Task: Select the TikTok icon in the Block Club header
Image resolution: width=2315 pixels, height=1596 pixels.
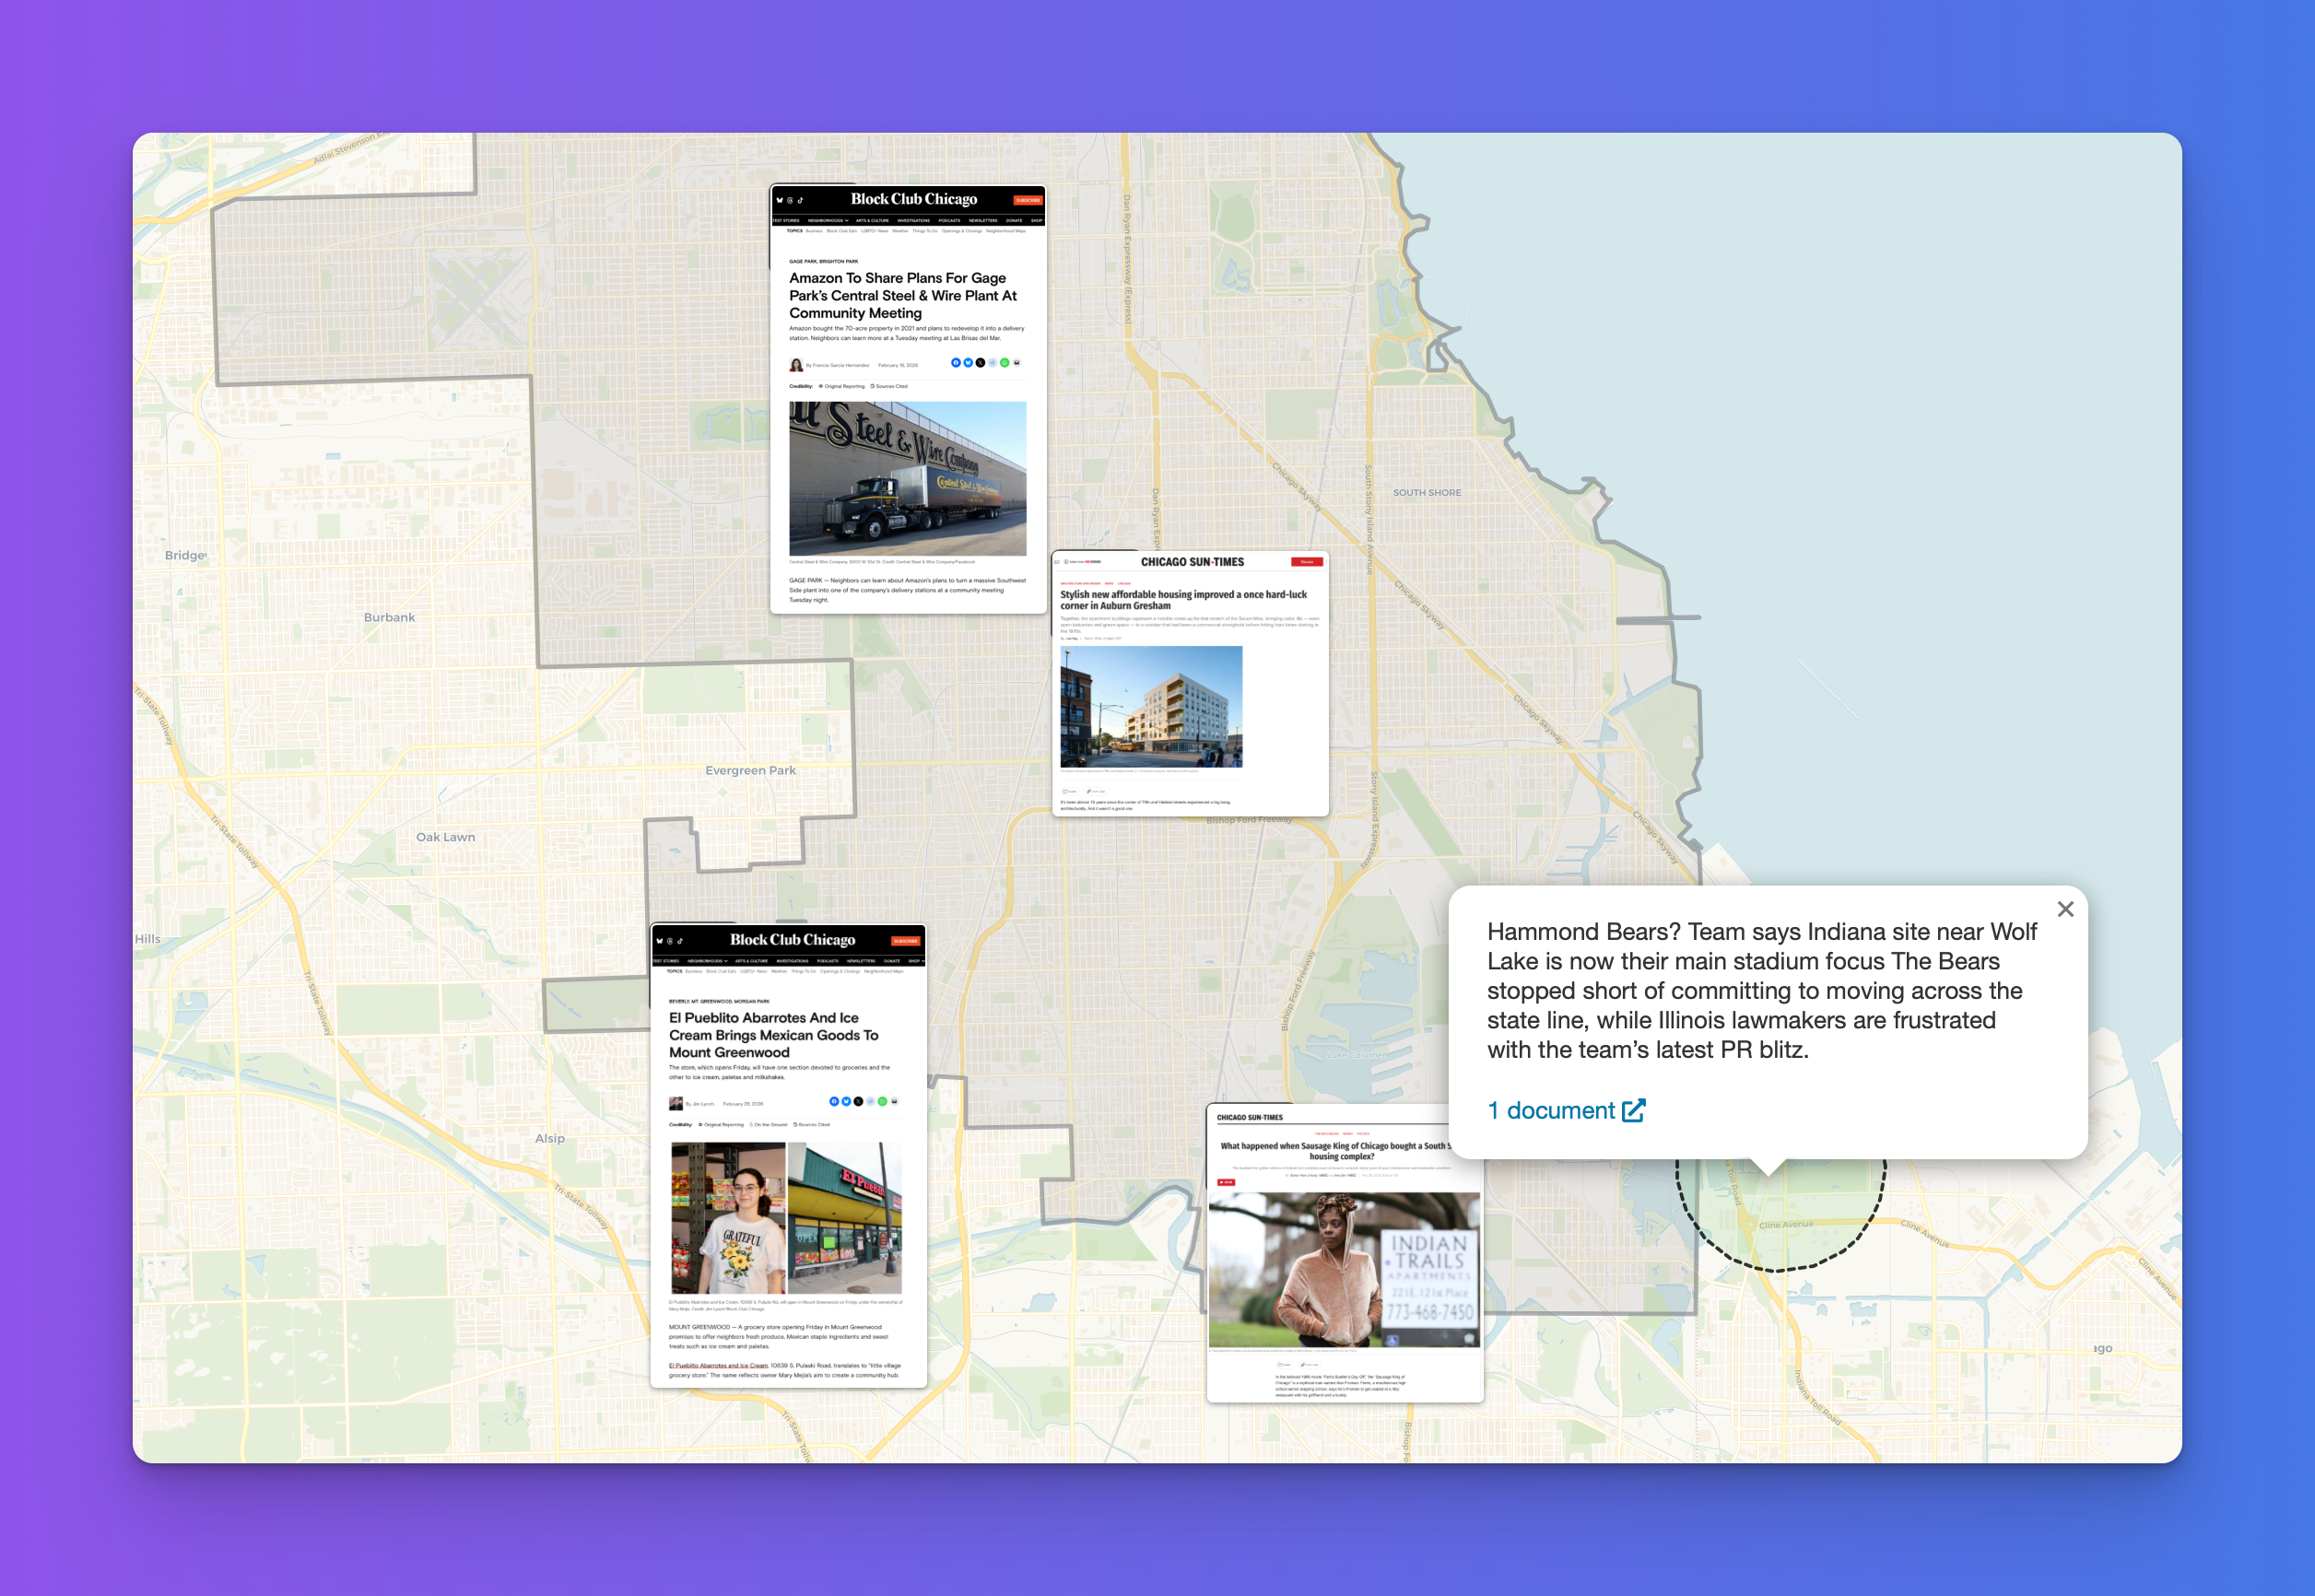Action: 801,201
